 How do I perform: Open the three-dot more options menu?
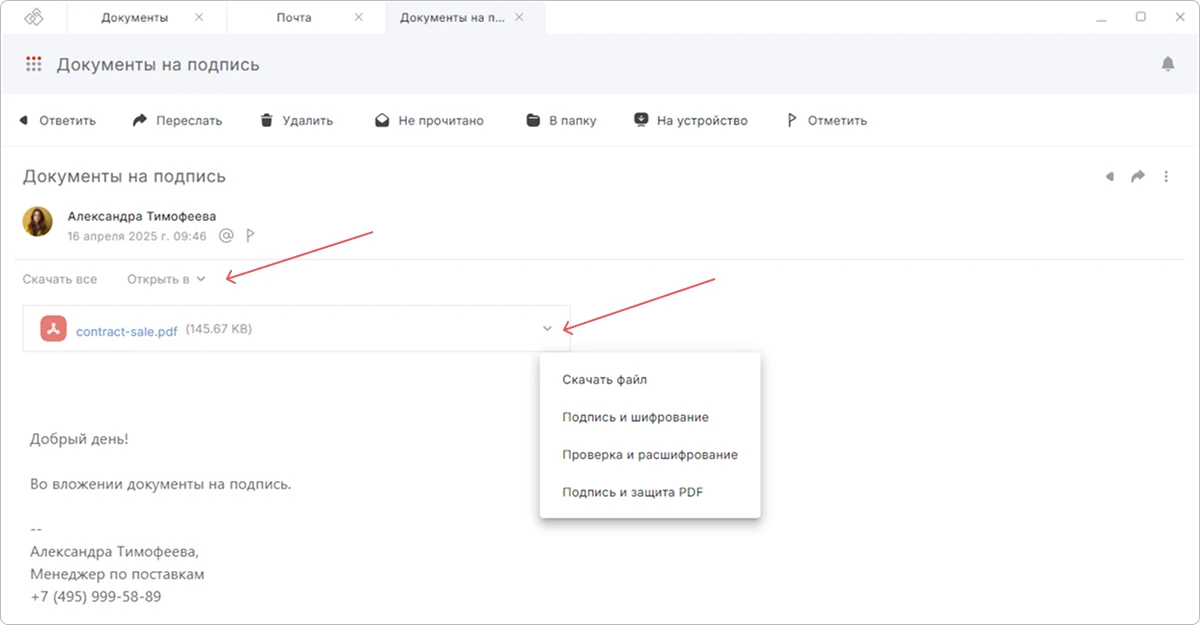click(x=1166, y=177)
